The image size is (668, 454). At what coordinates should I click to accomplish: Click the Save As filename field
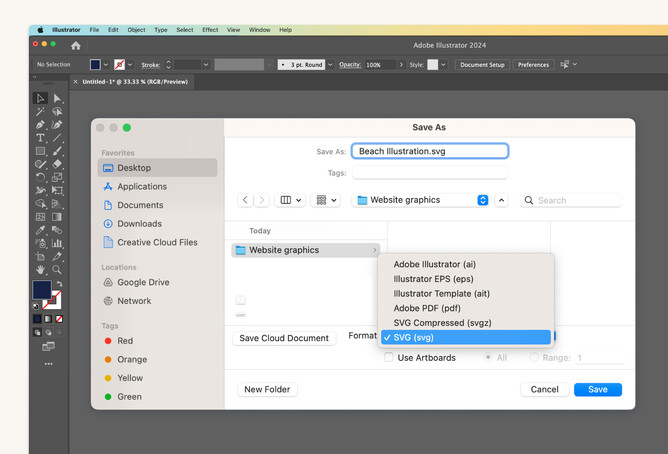tap(430, 151)
